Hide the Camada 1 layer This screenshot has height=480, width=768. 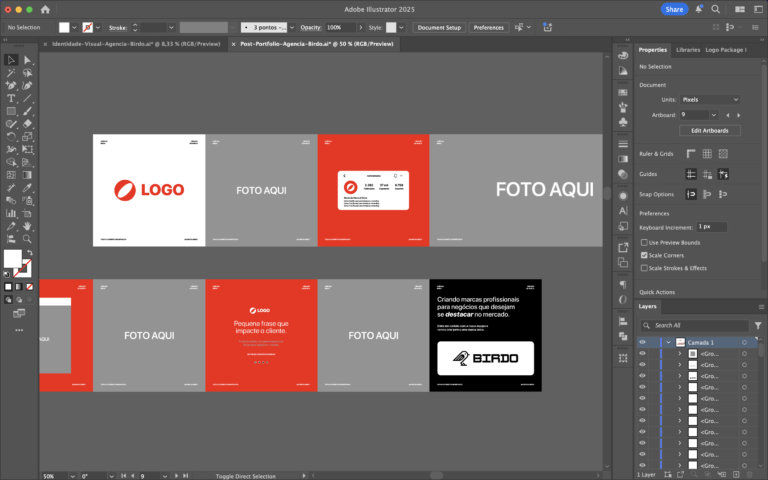point(642,342)
